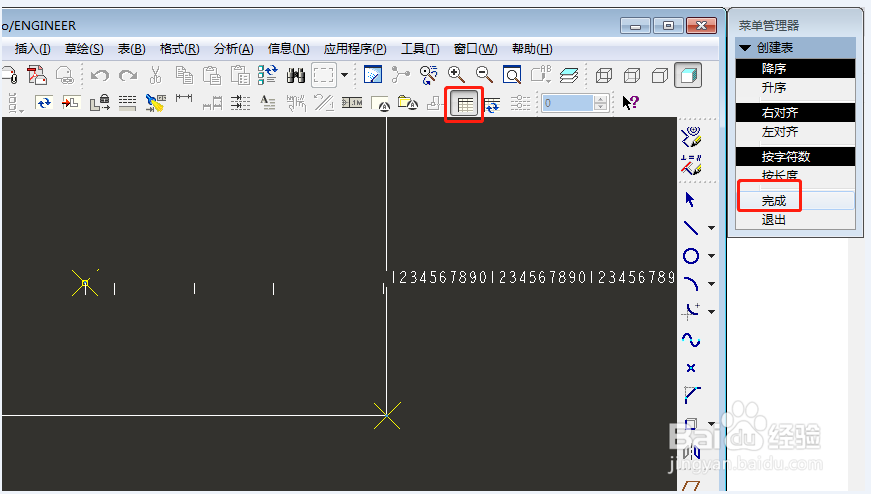
Task: Switch to Hidden Line display mode
Action: click(632, 75)
